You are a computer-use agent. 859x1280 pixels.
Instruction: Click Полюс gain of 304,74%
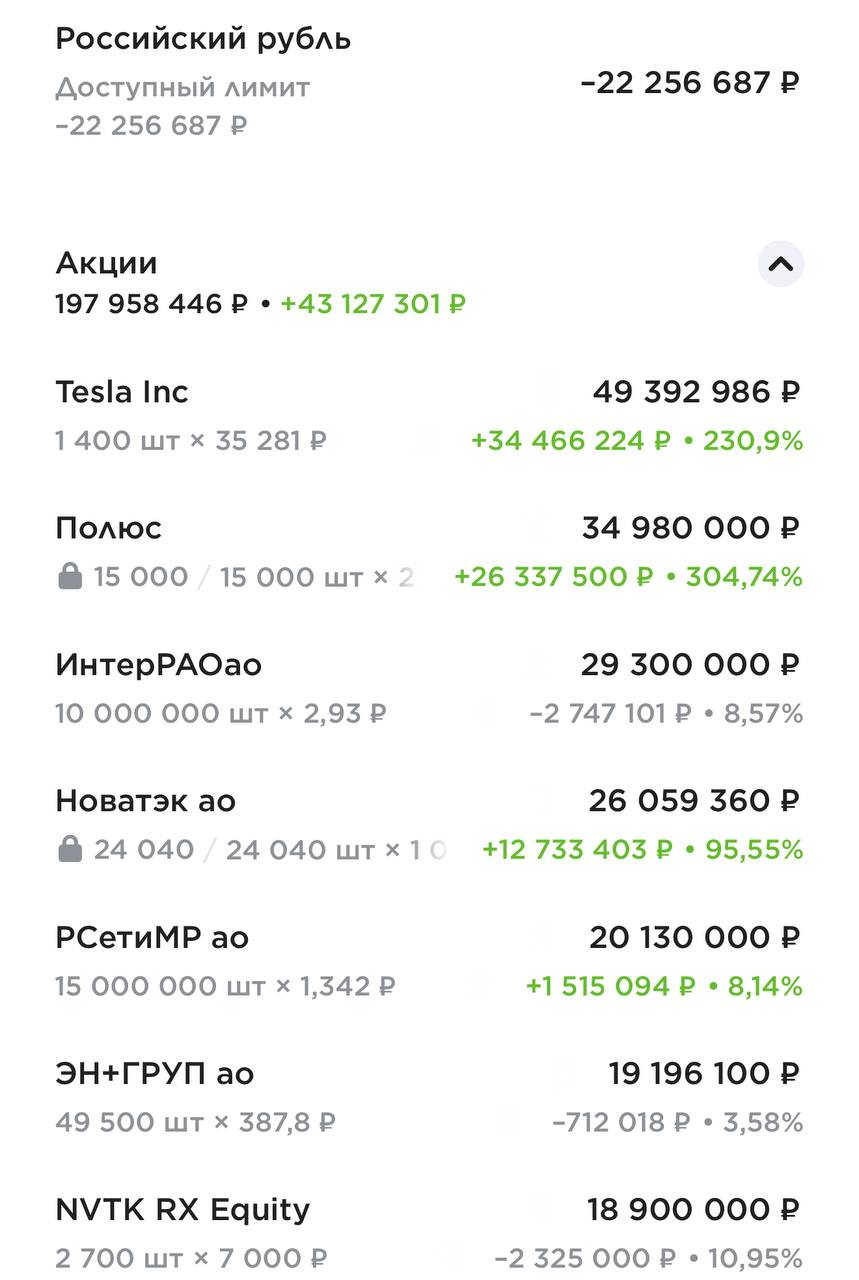point(744,577)
